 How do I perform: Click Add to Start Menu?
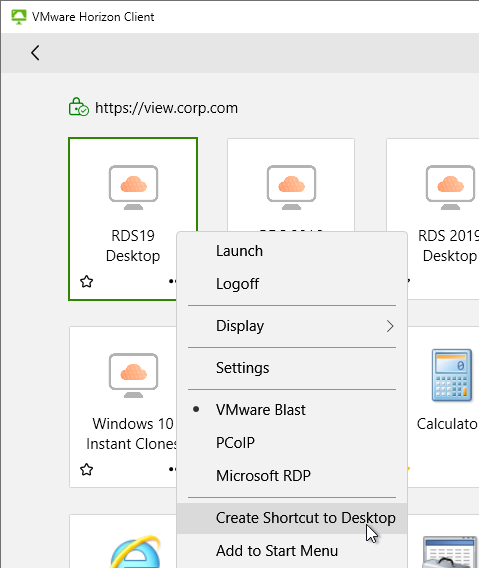click(292, 551)
